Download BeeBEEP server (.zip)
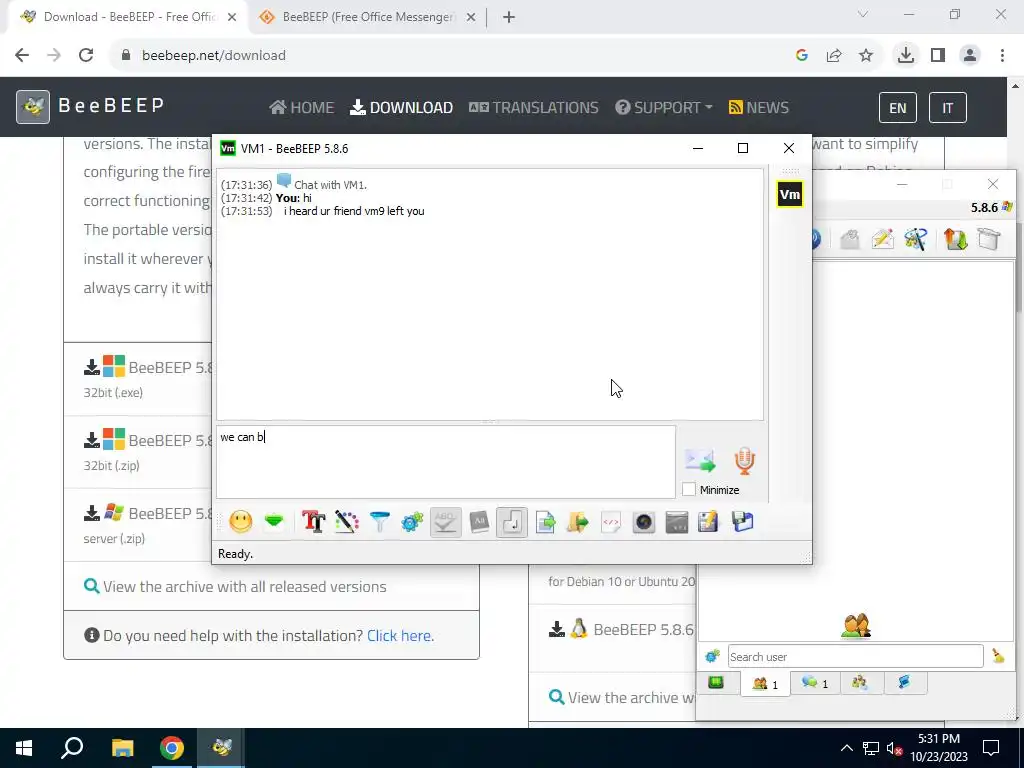Image resolution: width=1024 pixels, height=768 pixels. tap(148, 513)
